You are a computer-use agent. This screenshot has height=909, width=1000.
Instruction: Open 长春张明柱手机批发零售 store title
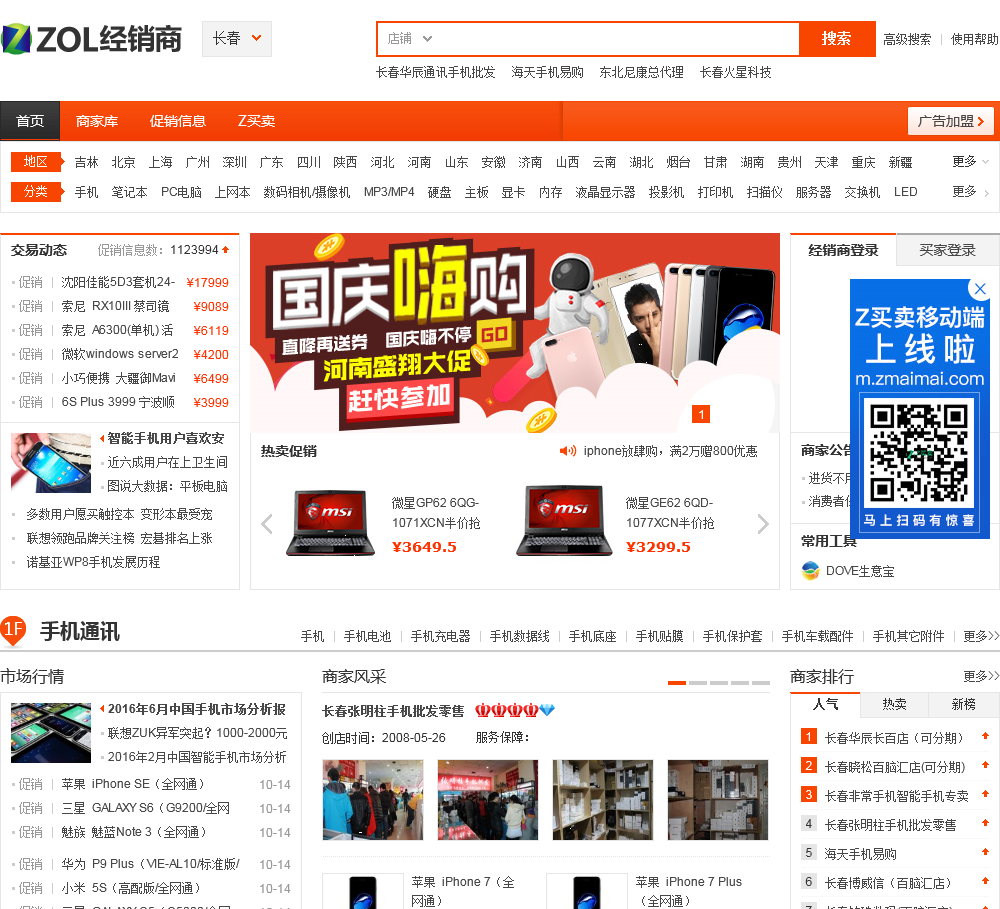click(x=393, y=711)
